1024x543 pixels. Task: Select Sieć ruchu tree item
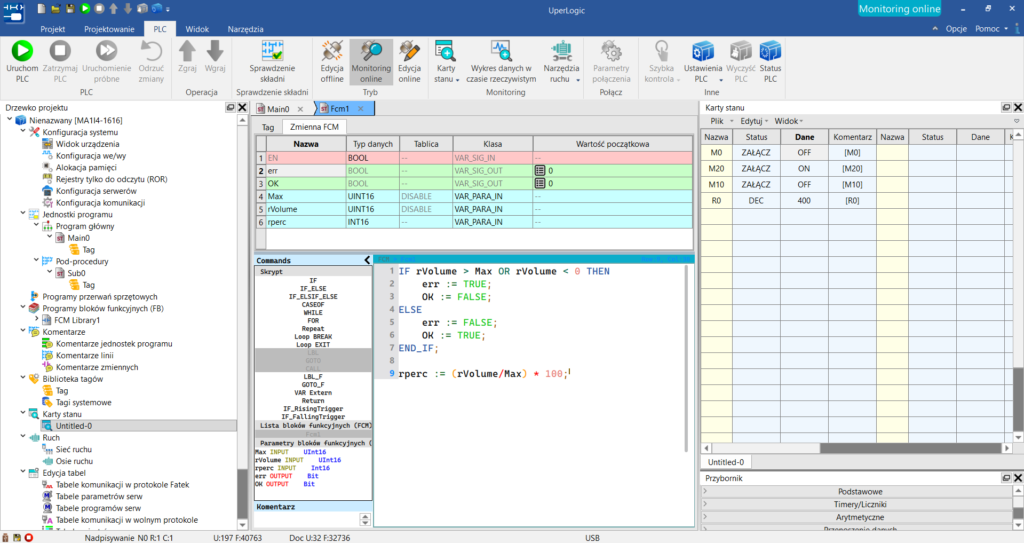(x=74, y=449)
